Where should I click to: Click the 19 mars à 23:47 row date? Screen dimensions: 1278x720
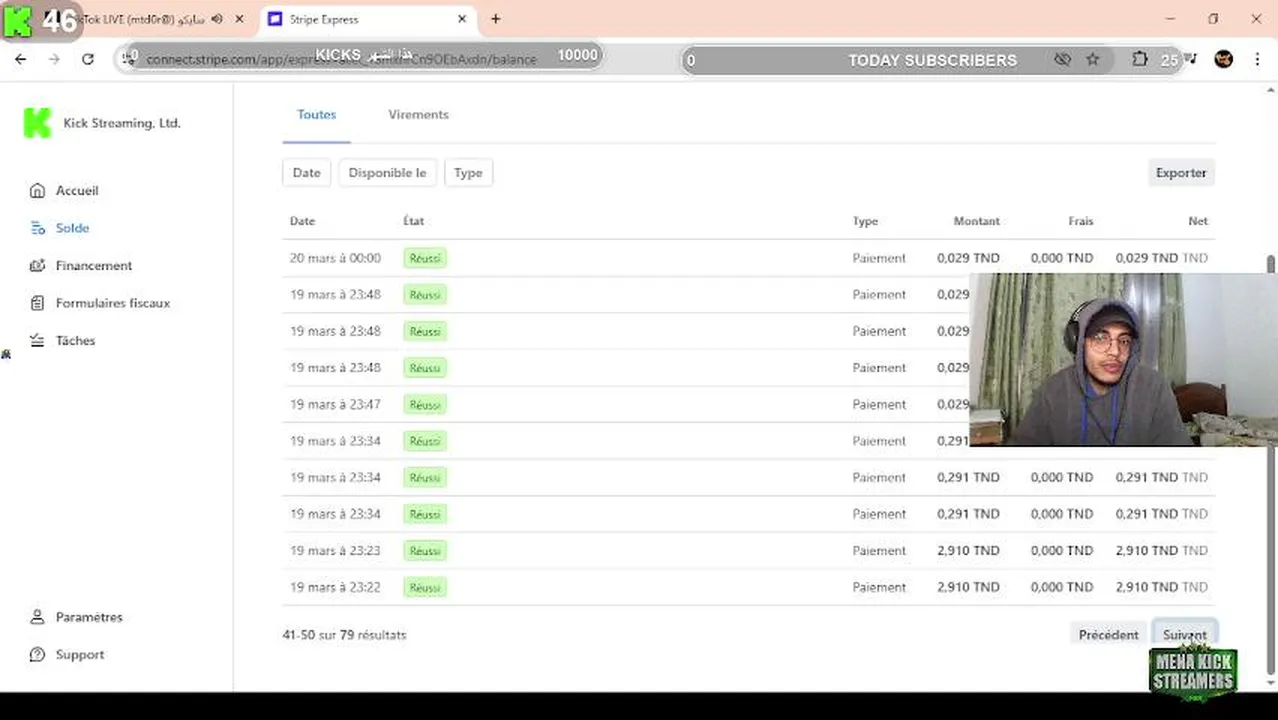(335, 404)
